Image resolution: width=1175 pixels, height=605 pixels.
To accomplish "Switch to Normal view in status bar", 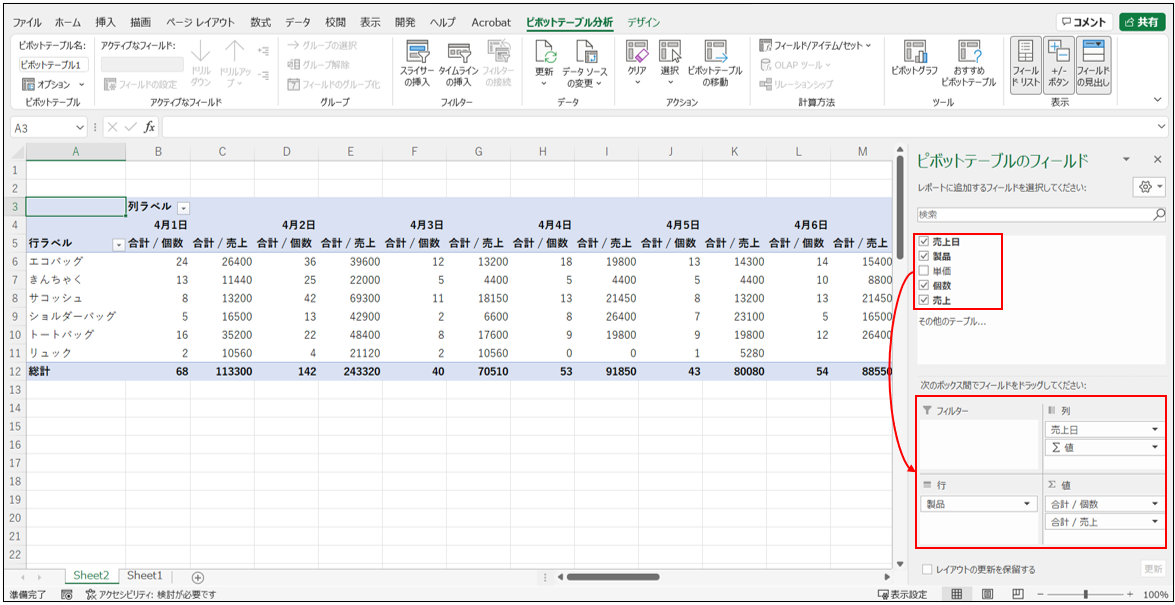I will 957,595.
